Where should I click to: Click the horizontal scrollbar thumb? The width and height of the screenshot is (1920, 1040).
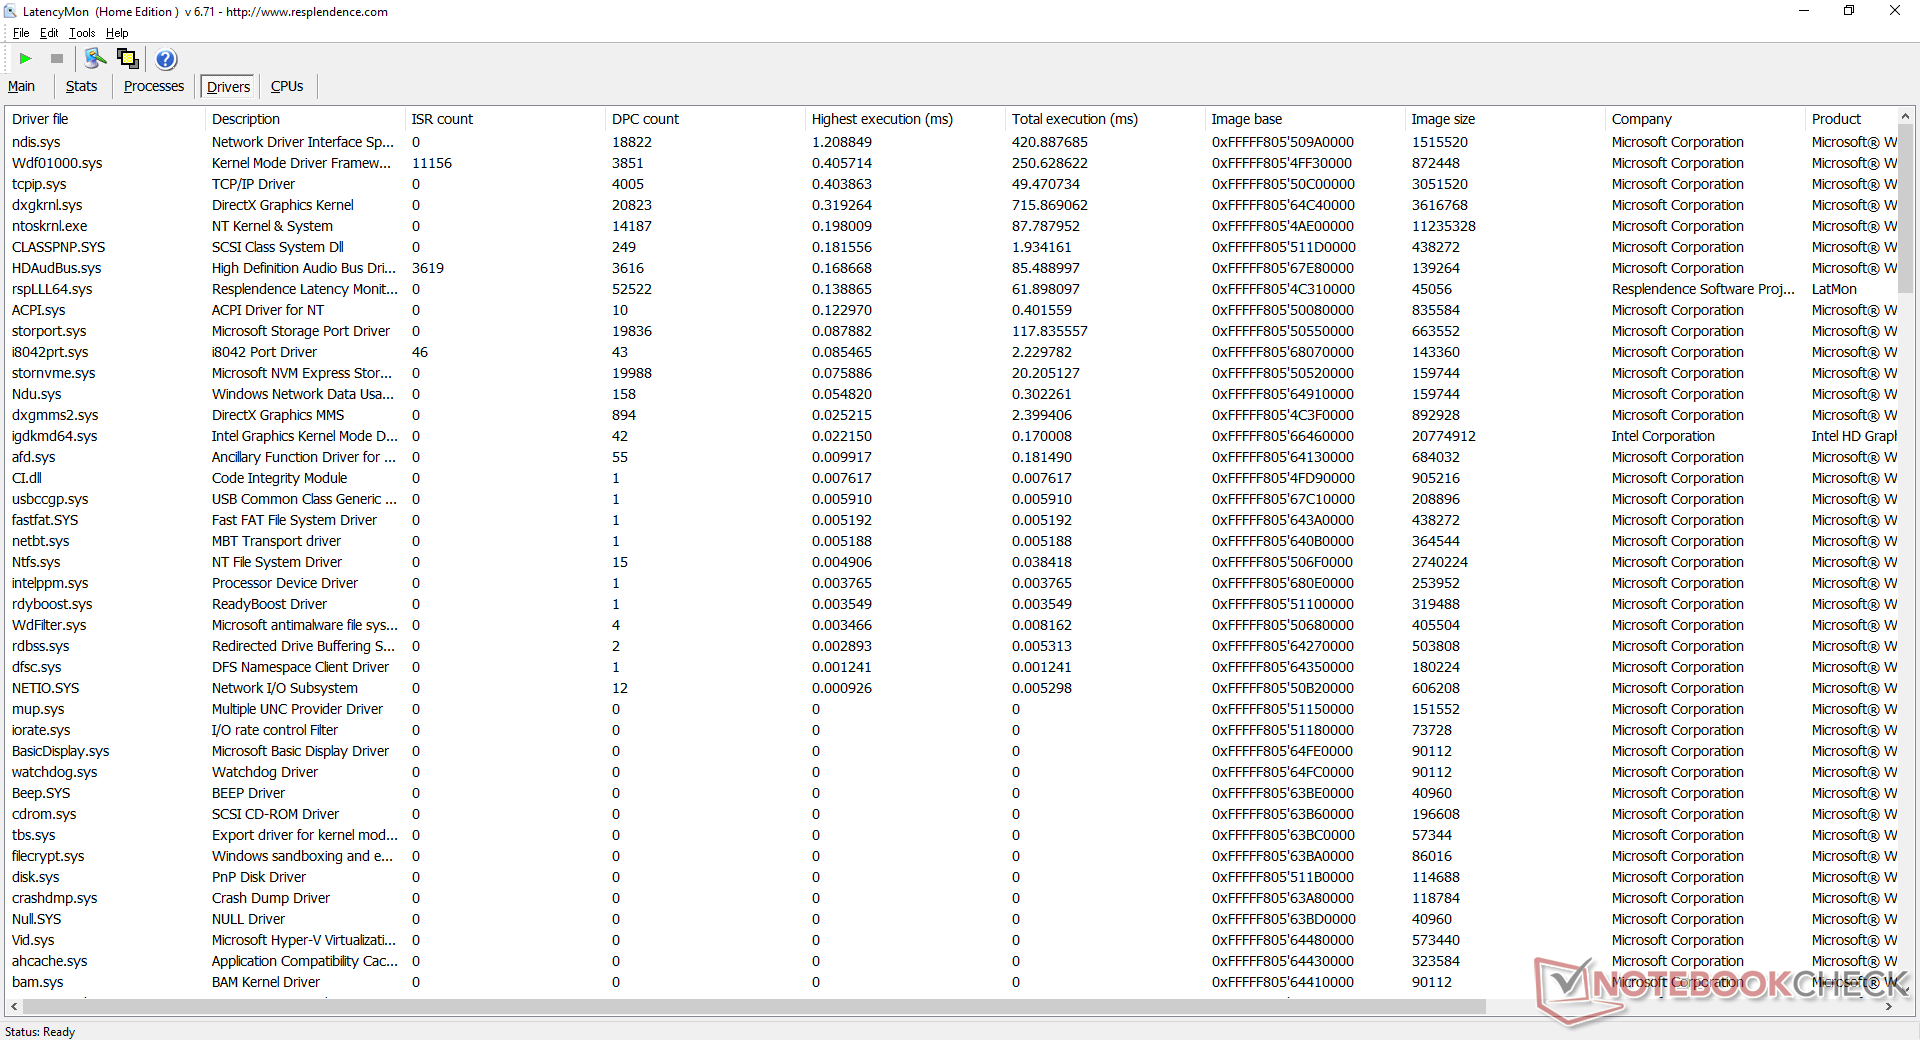coord(754,1006)
